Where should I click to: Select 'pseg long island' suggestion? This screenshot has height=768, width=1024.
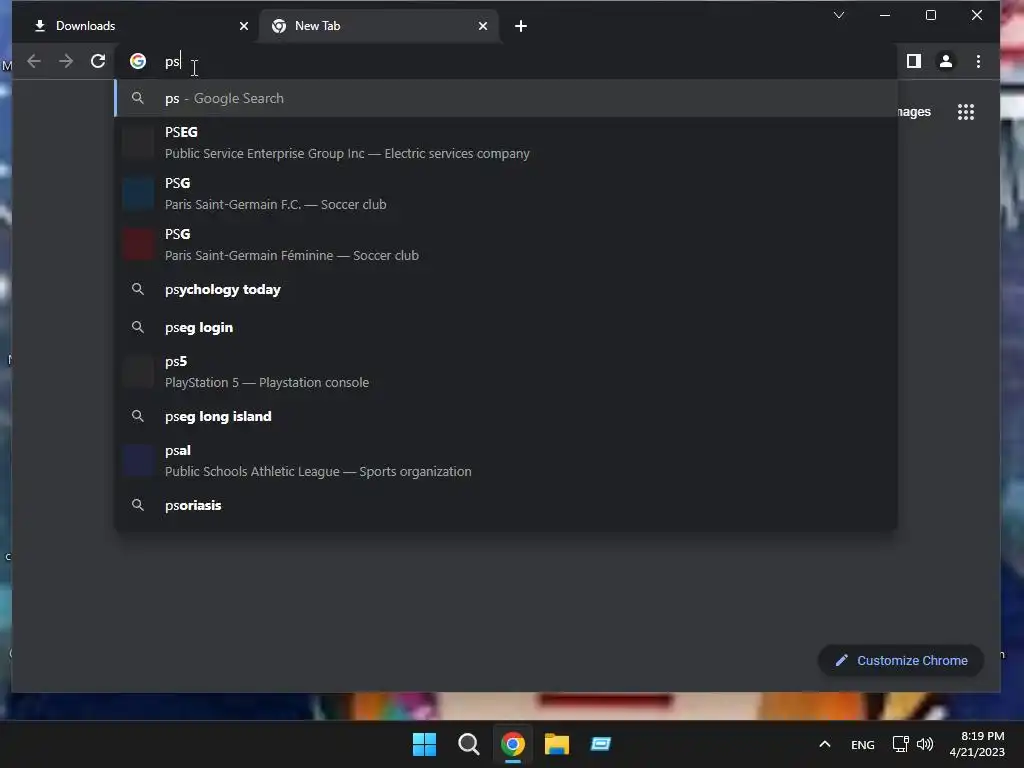(506, 416)
